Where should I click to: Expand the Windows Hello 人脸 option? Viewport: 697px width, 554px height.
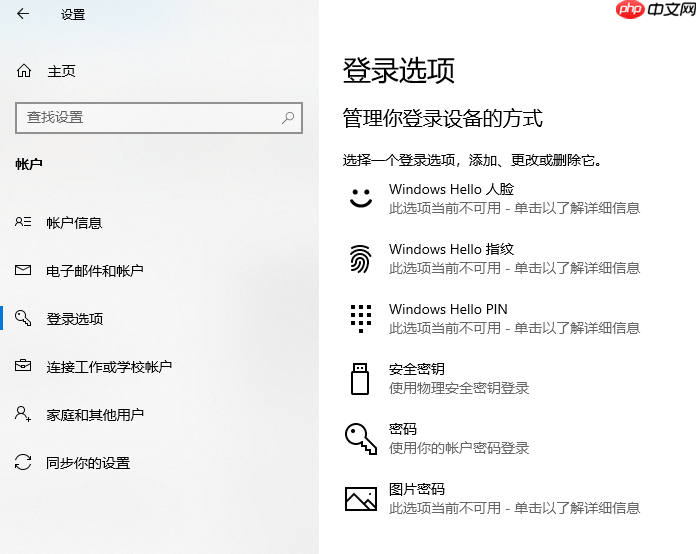(493, 198)
